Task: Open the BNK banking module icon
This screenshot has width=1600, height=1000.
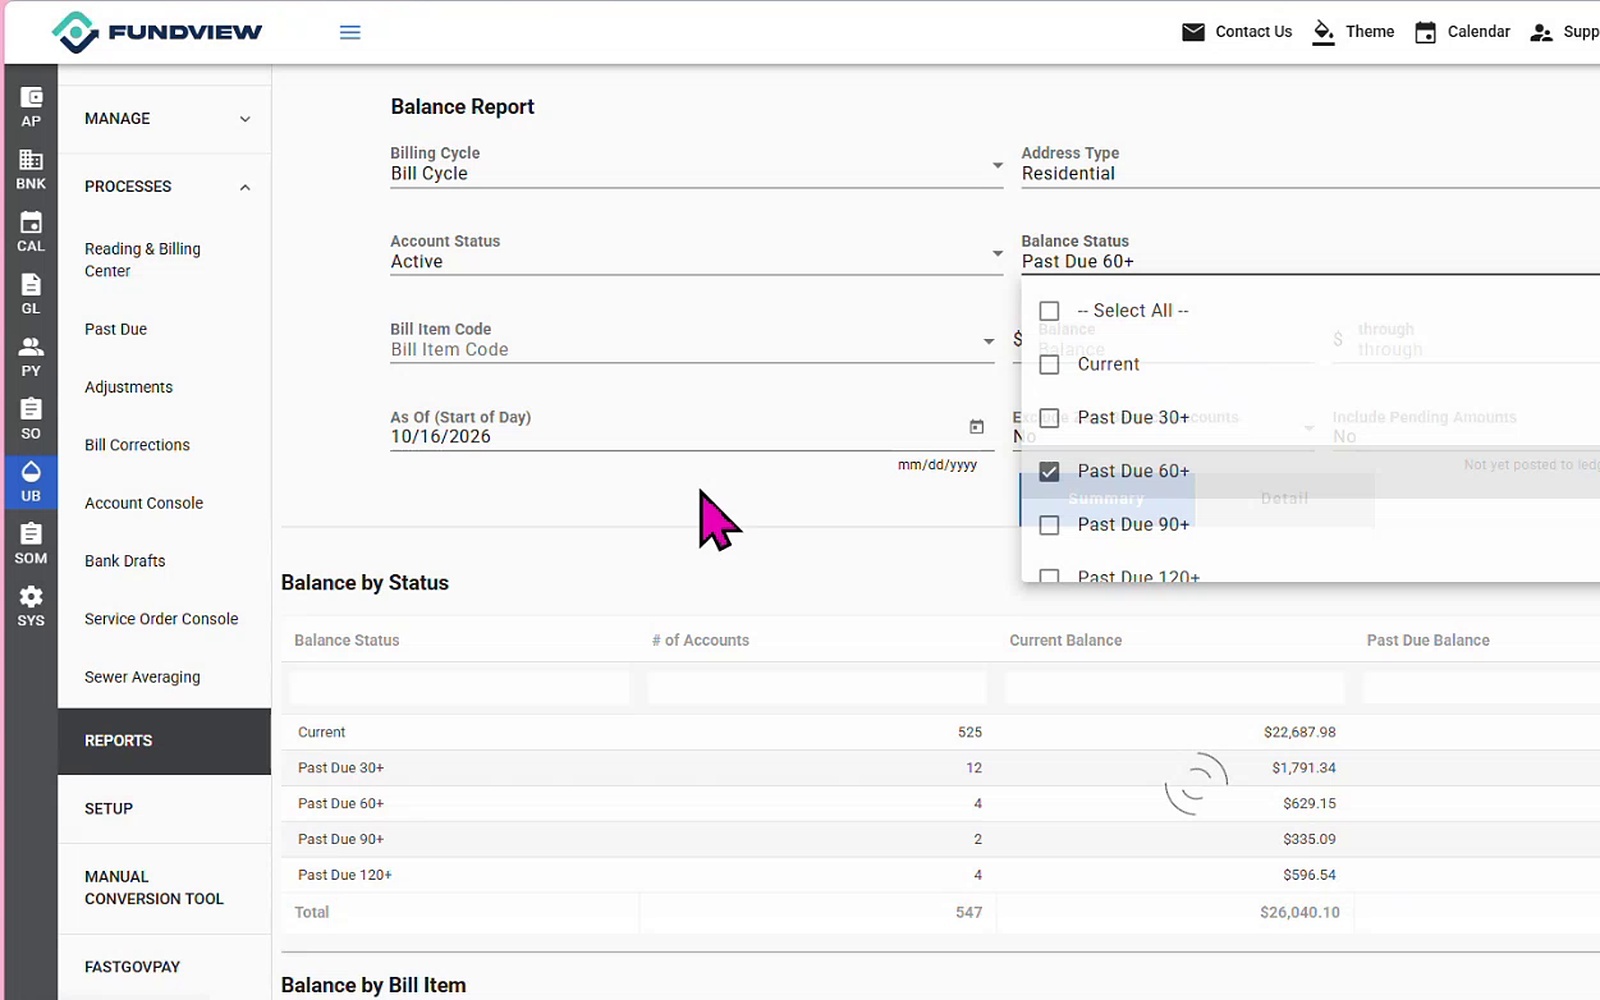Action: [31, 170]
